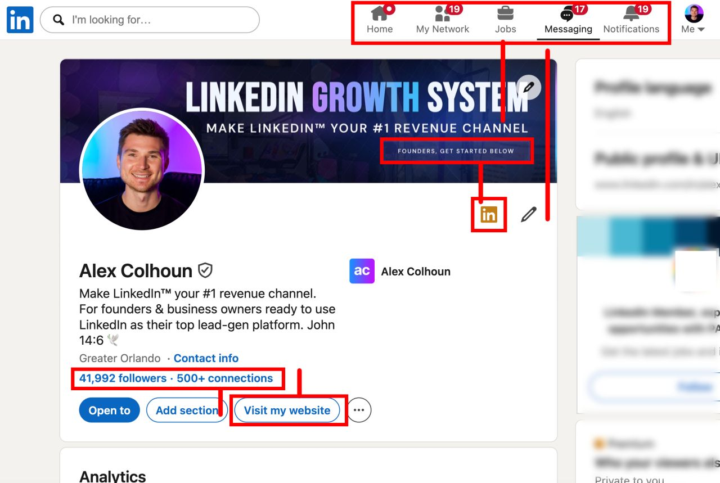Viewport: 720px width, 483px height.
Task: Open Contact info
Action: (206, 358)
